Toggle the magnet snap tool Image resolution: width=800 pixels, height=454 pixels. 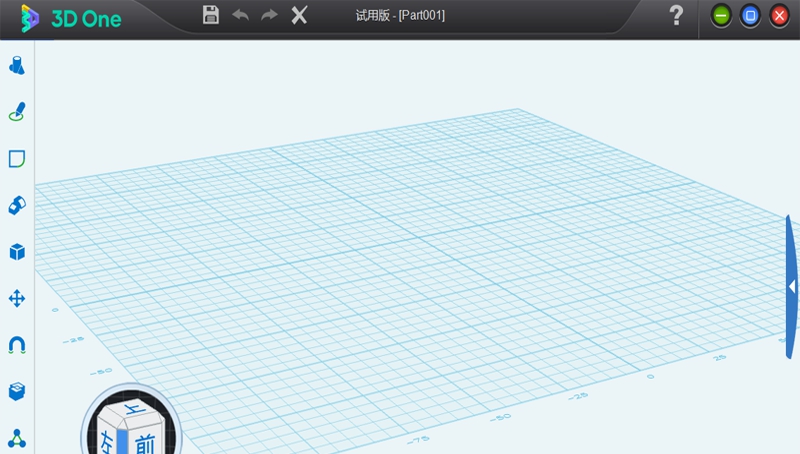pos(17,345)
